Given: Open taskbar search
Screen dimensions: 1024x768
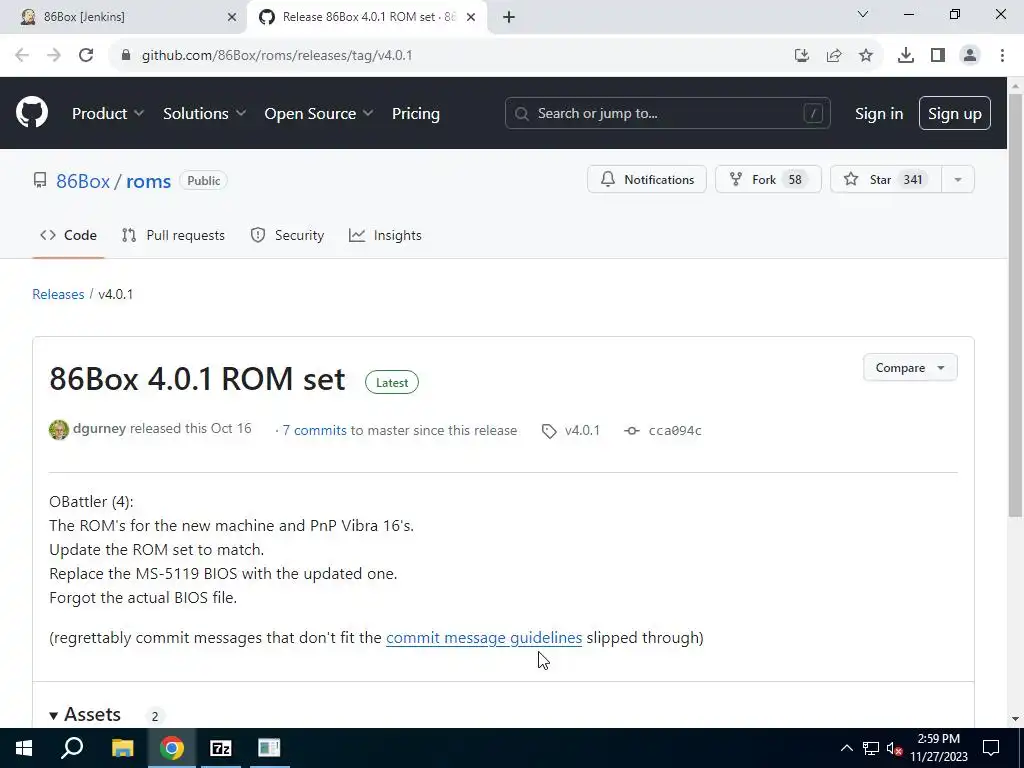Looking at the screenshot, I should (72, 748).
